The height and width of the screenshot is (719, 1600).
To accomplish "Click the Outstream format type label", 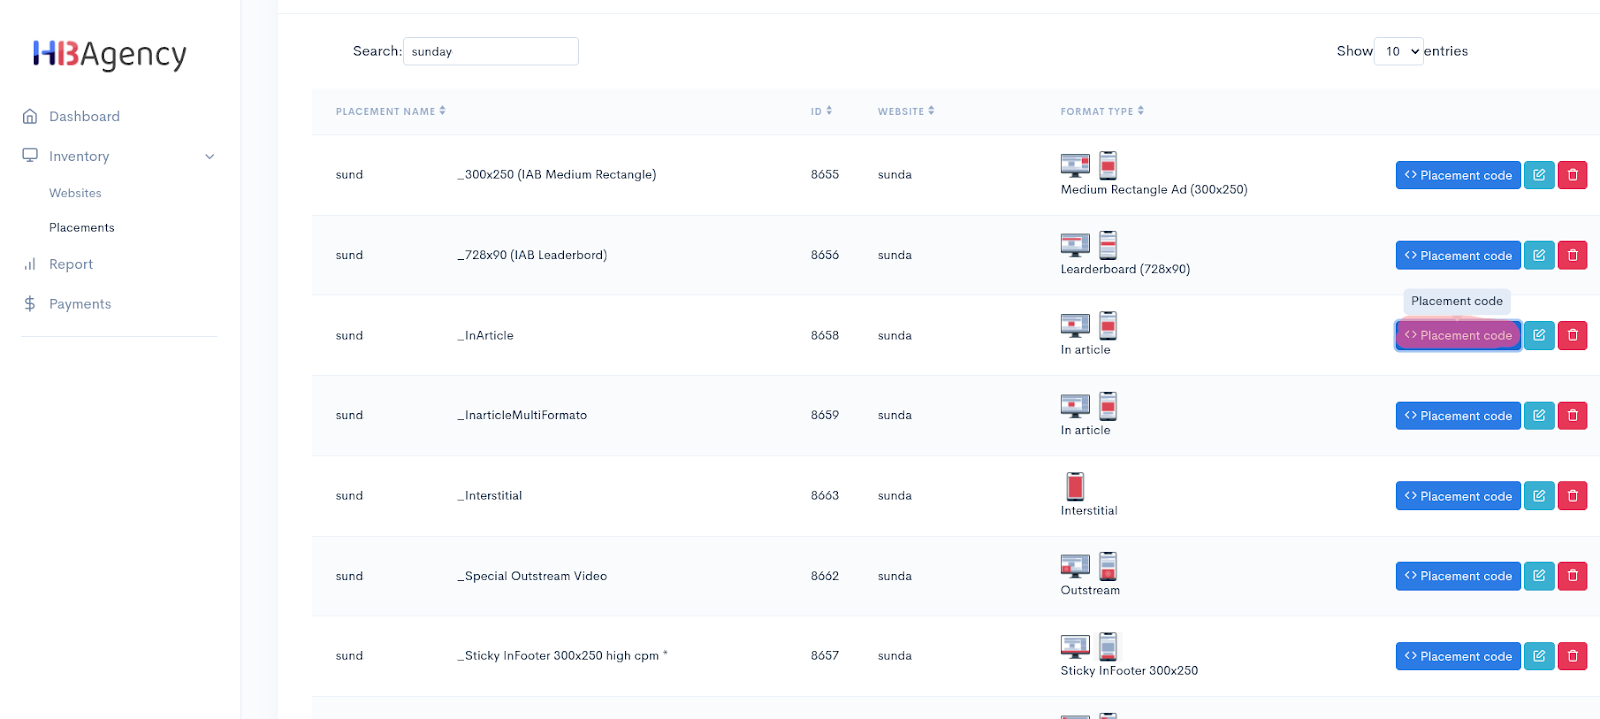I will click(1090, 591).
